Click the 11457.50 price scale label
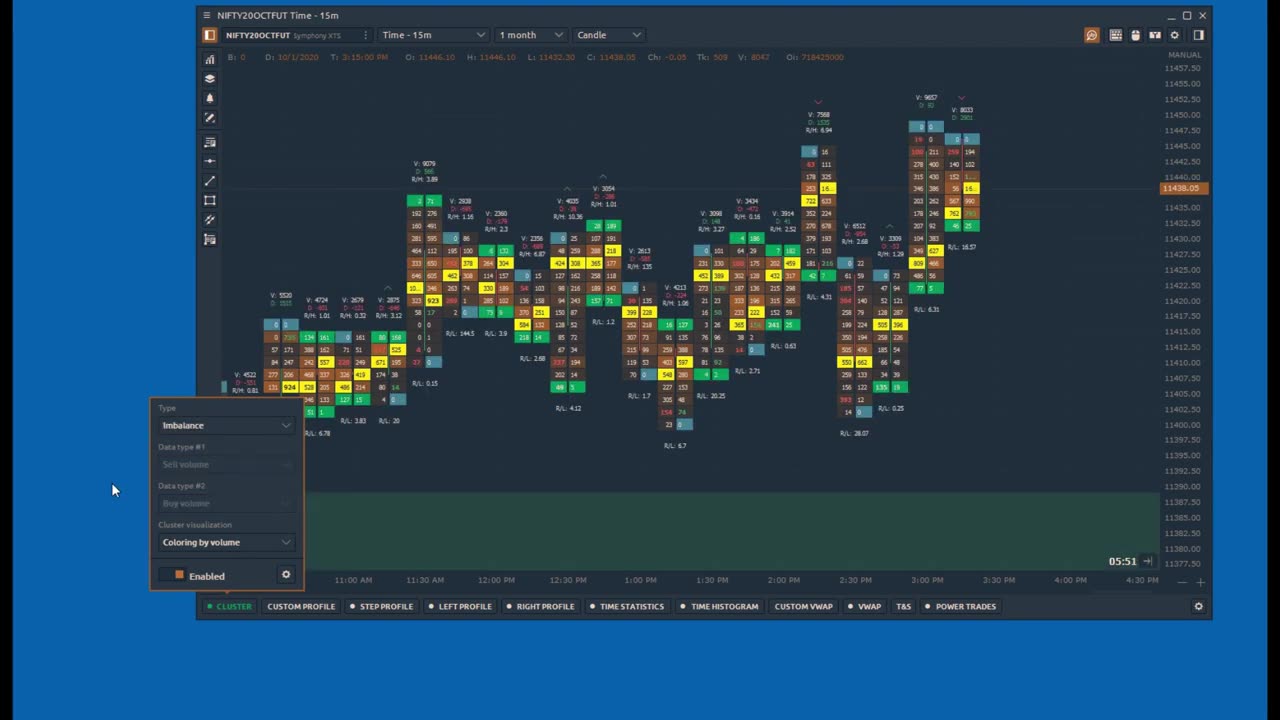The image size is (1280, 720). [x=1183, y=68]
